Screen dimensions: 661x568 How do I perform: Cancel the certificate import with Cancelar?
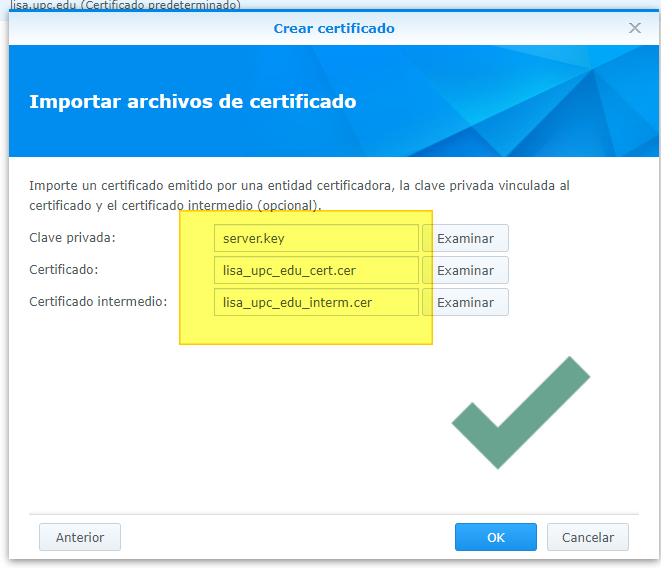[x=587, y=537]
